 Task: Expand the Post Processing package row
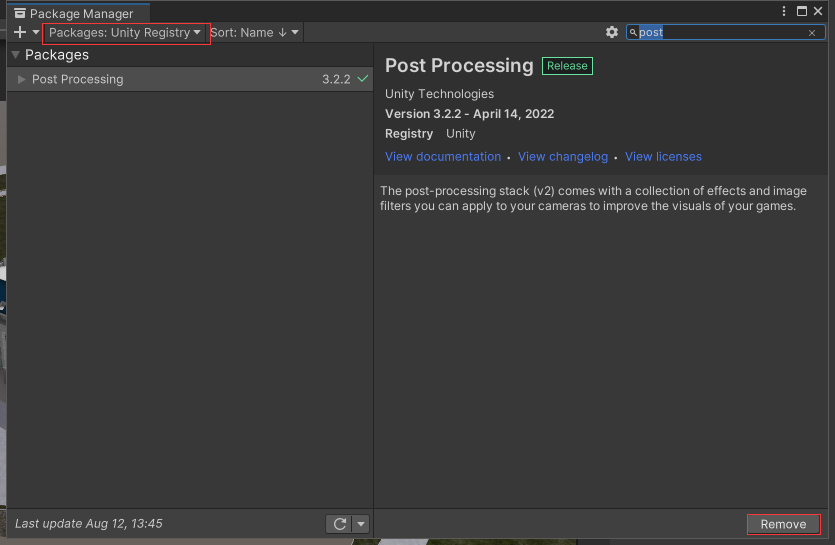(x=21, y=79)
